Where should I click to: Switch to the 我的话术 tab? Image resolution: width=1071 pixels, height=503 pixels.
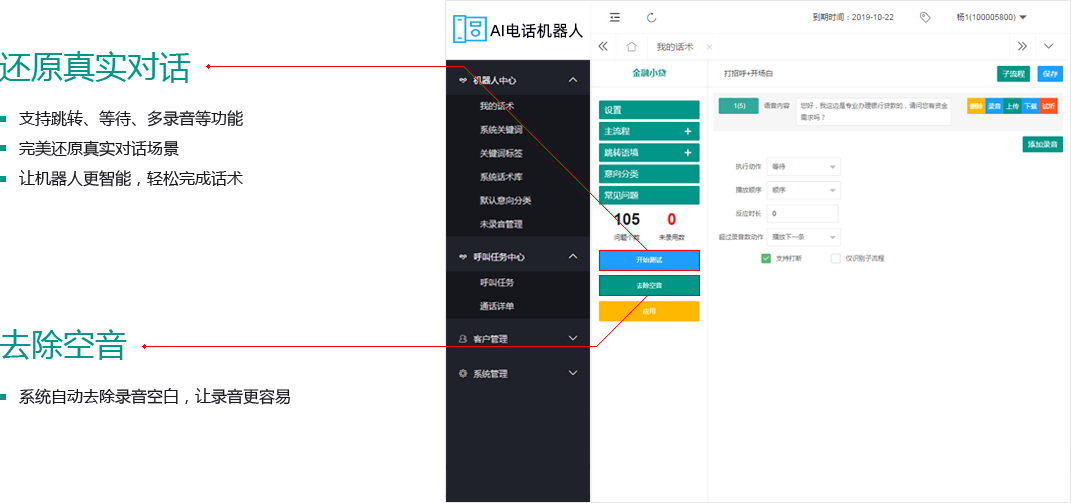click(674, 47)
